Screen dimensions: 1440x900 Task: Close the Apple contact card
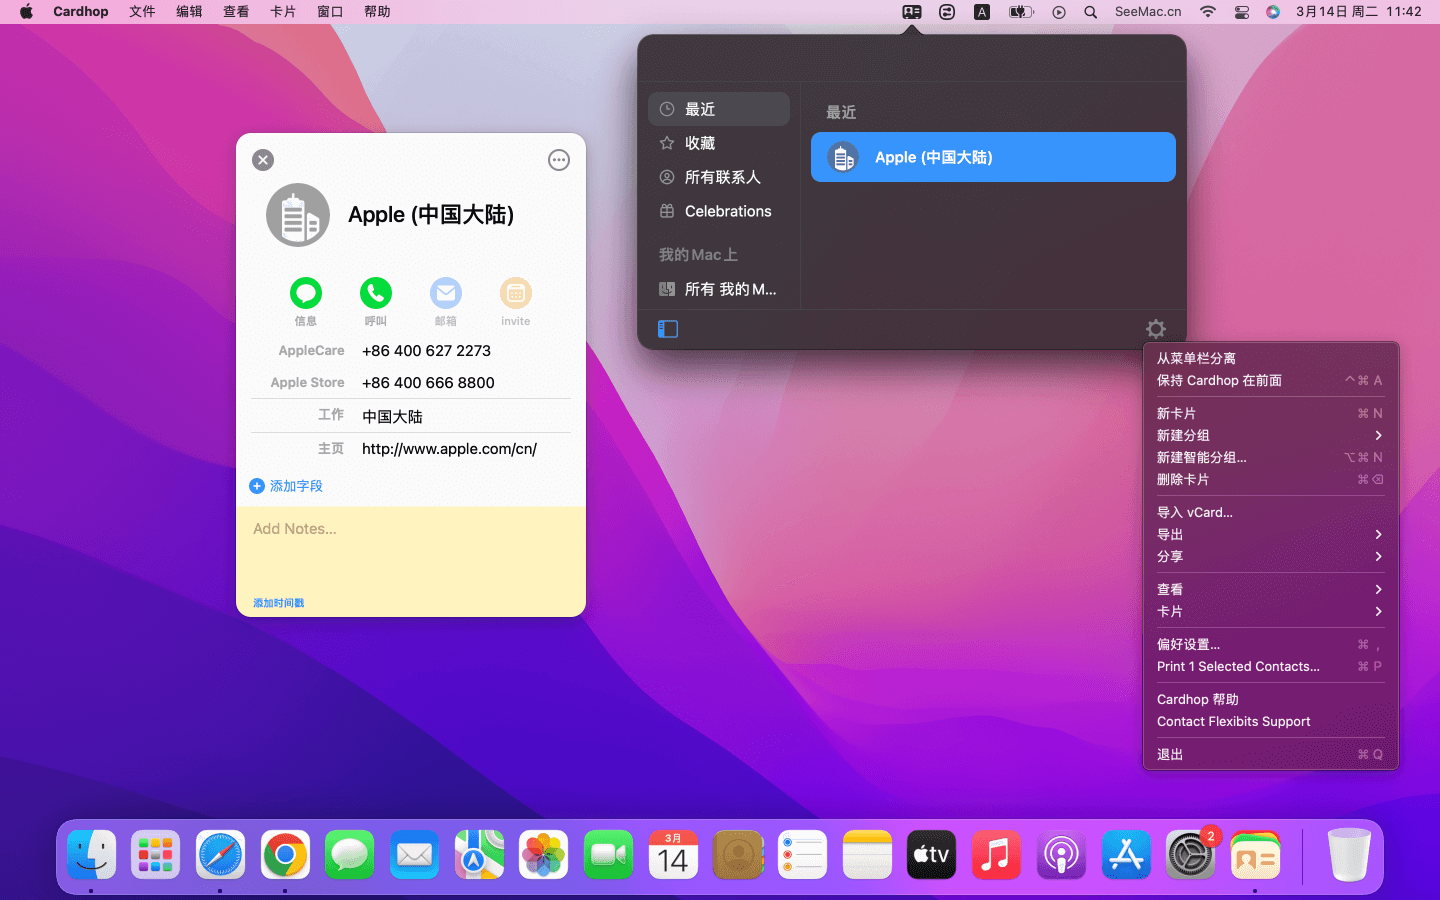click(263, 160)
